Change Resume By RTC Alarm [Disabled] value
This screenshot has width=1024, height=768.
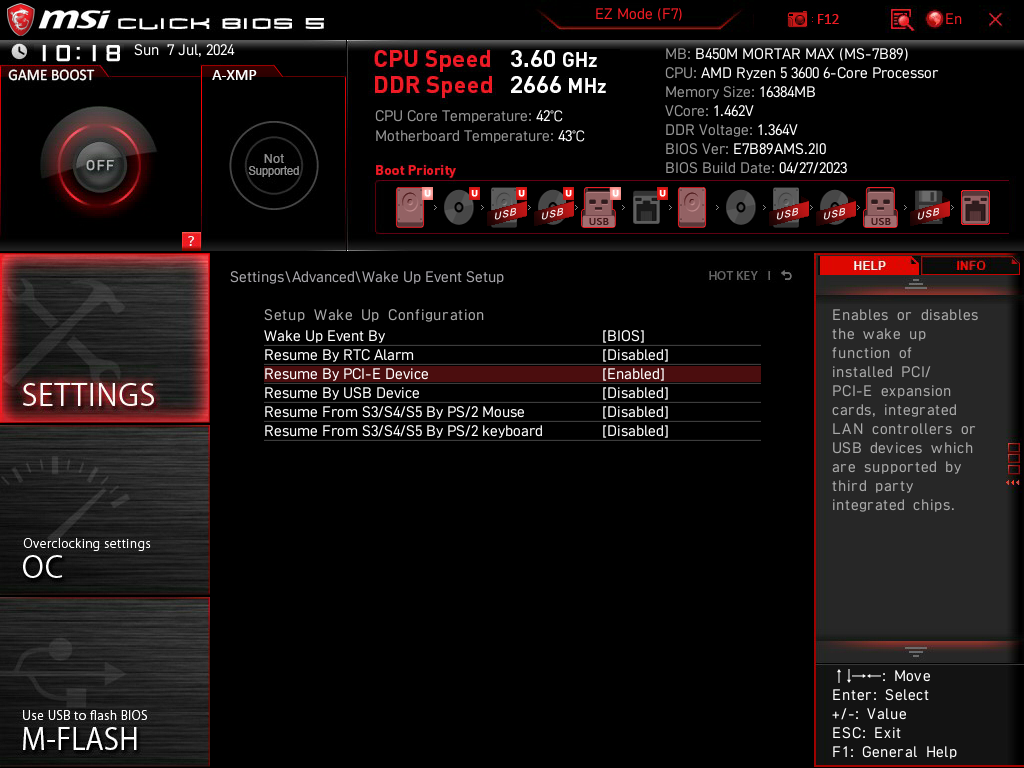[635, 355]
